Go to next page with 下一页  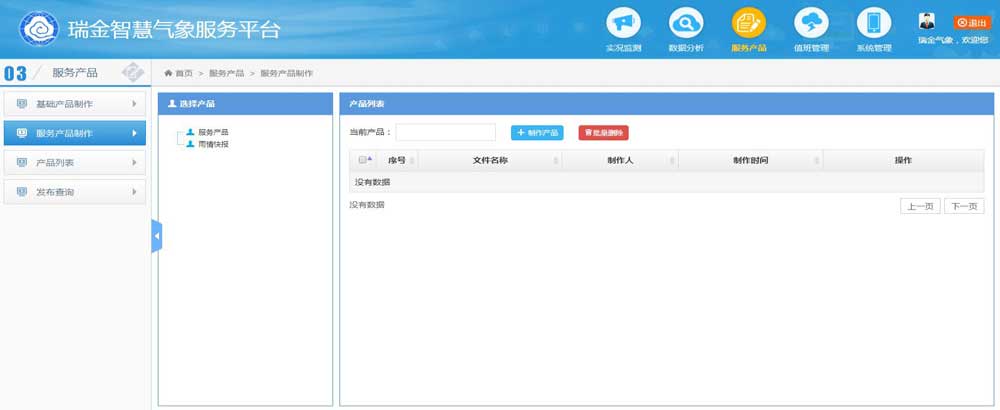point(963,206)
